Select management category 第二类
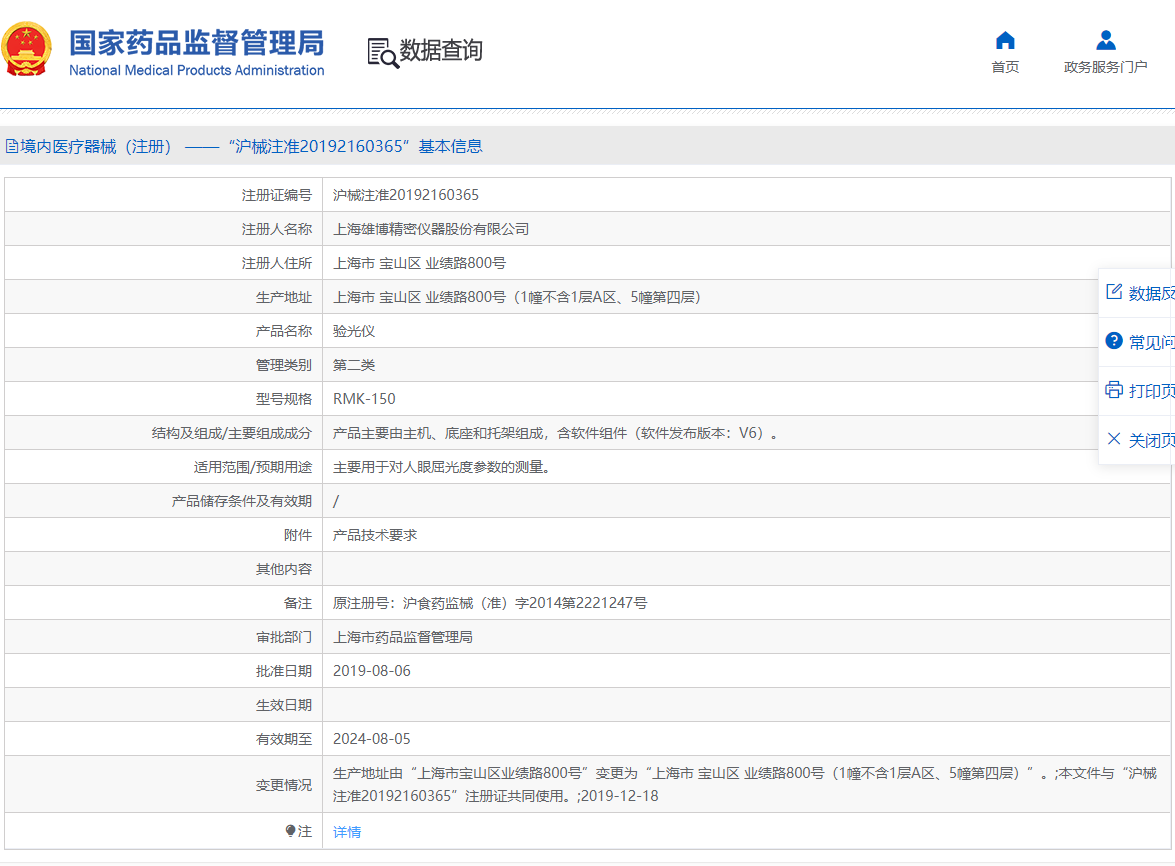This screenshot has width=1175, height=866. pyautogui.click(x=354, y=365)
